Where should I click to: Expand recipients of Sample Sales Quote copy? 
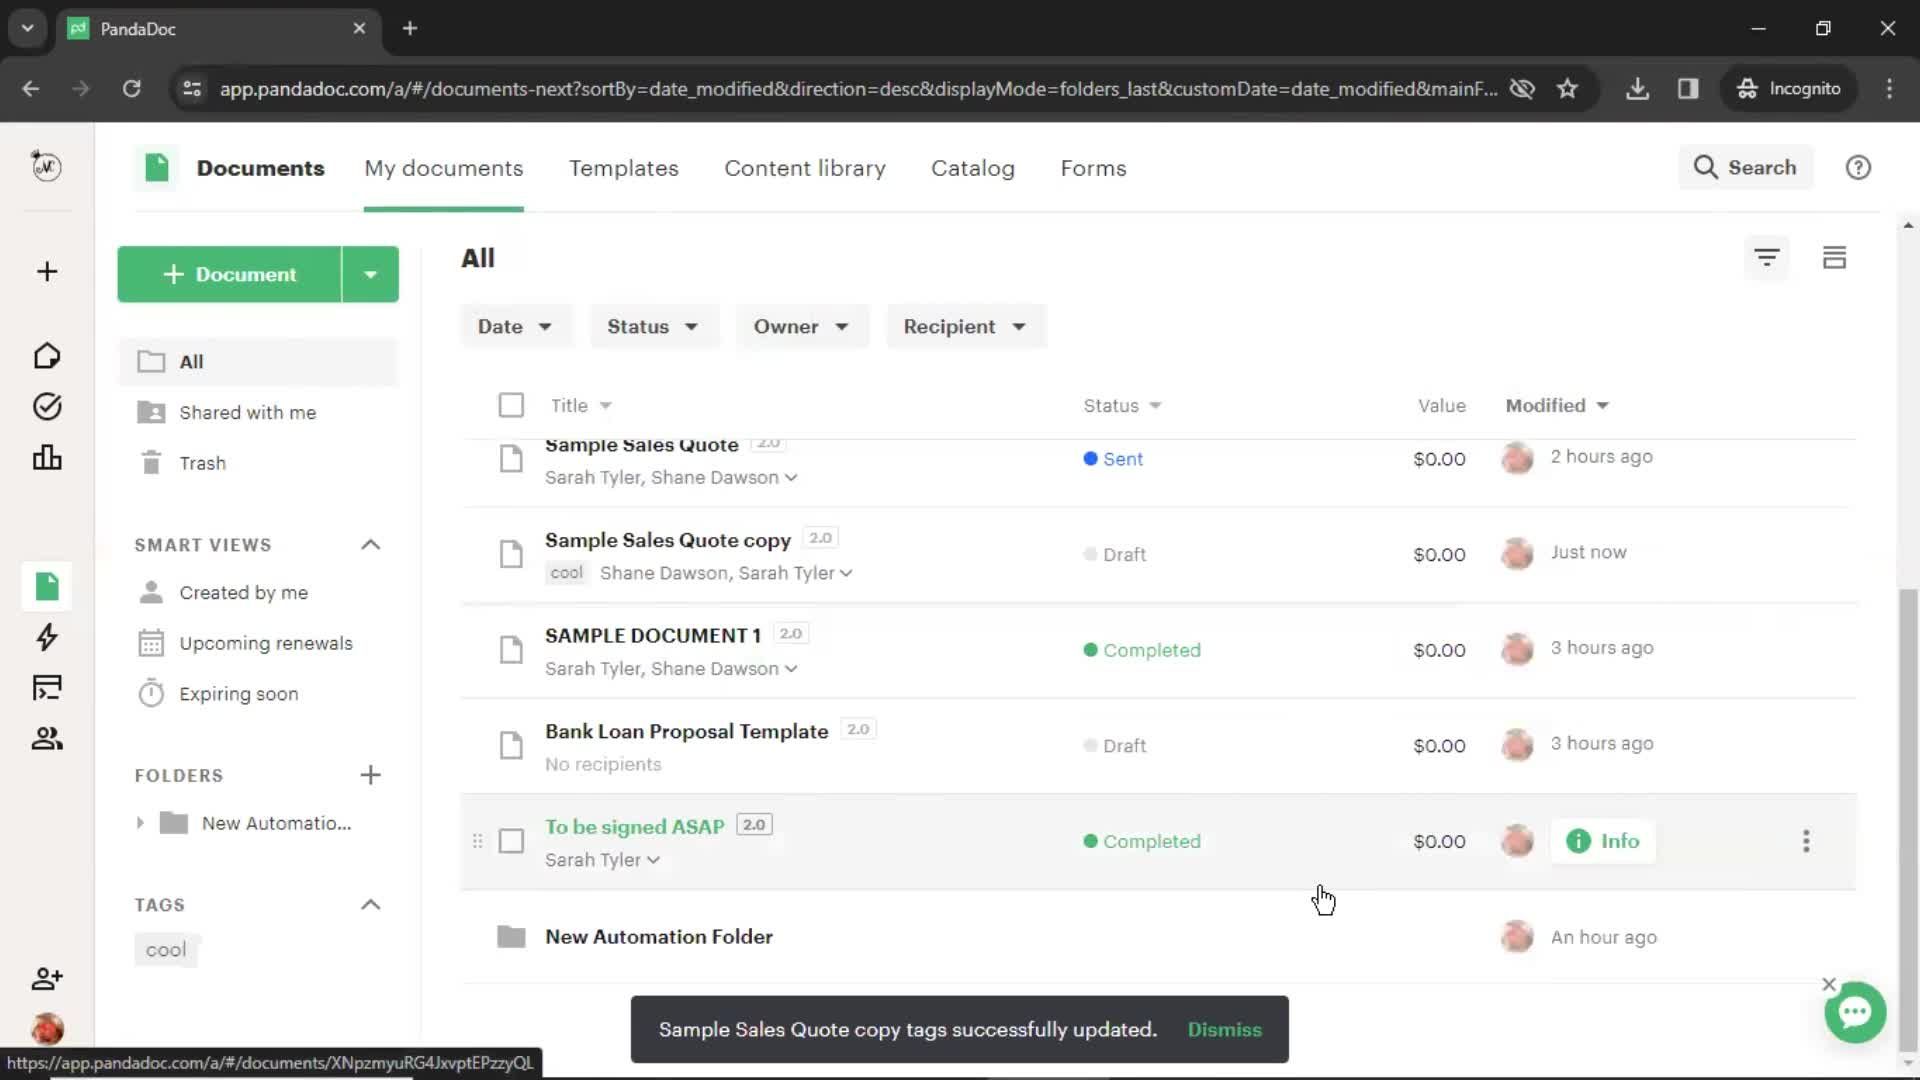click(846, 573)
